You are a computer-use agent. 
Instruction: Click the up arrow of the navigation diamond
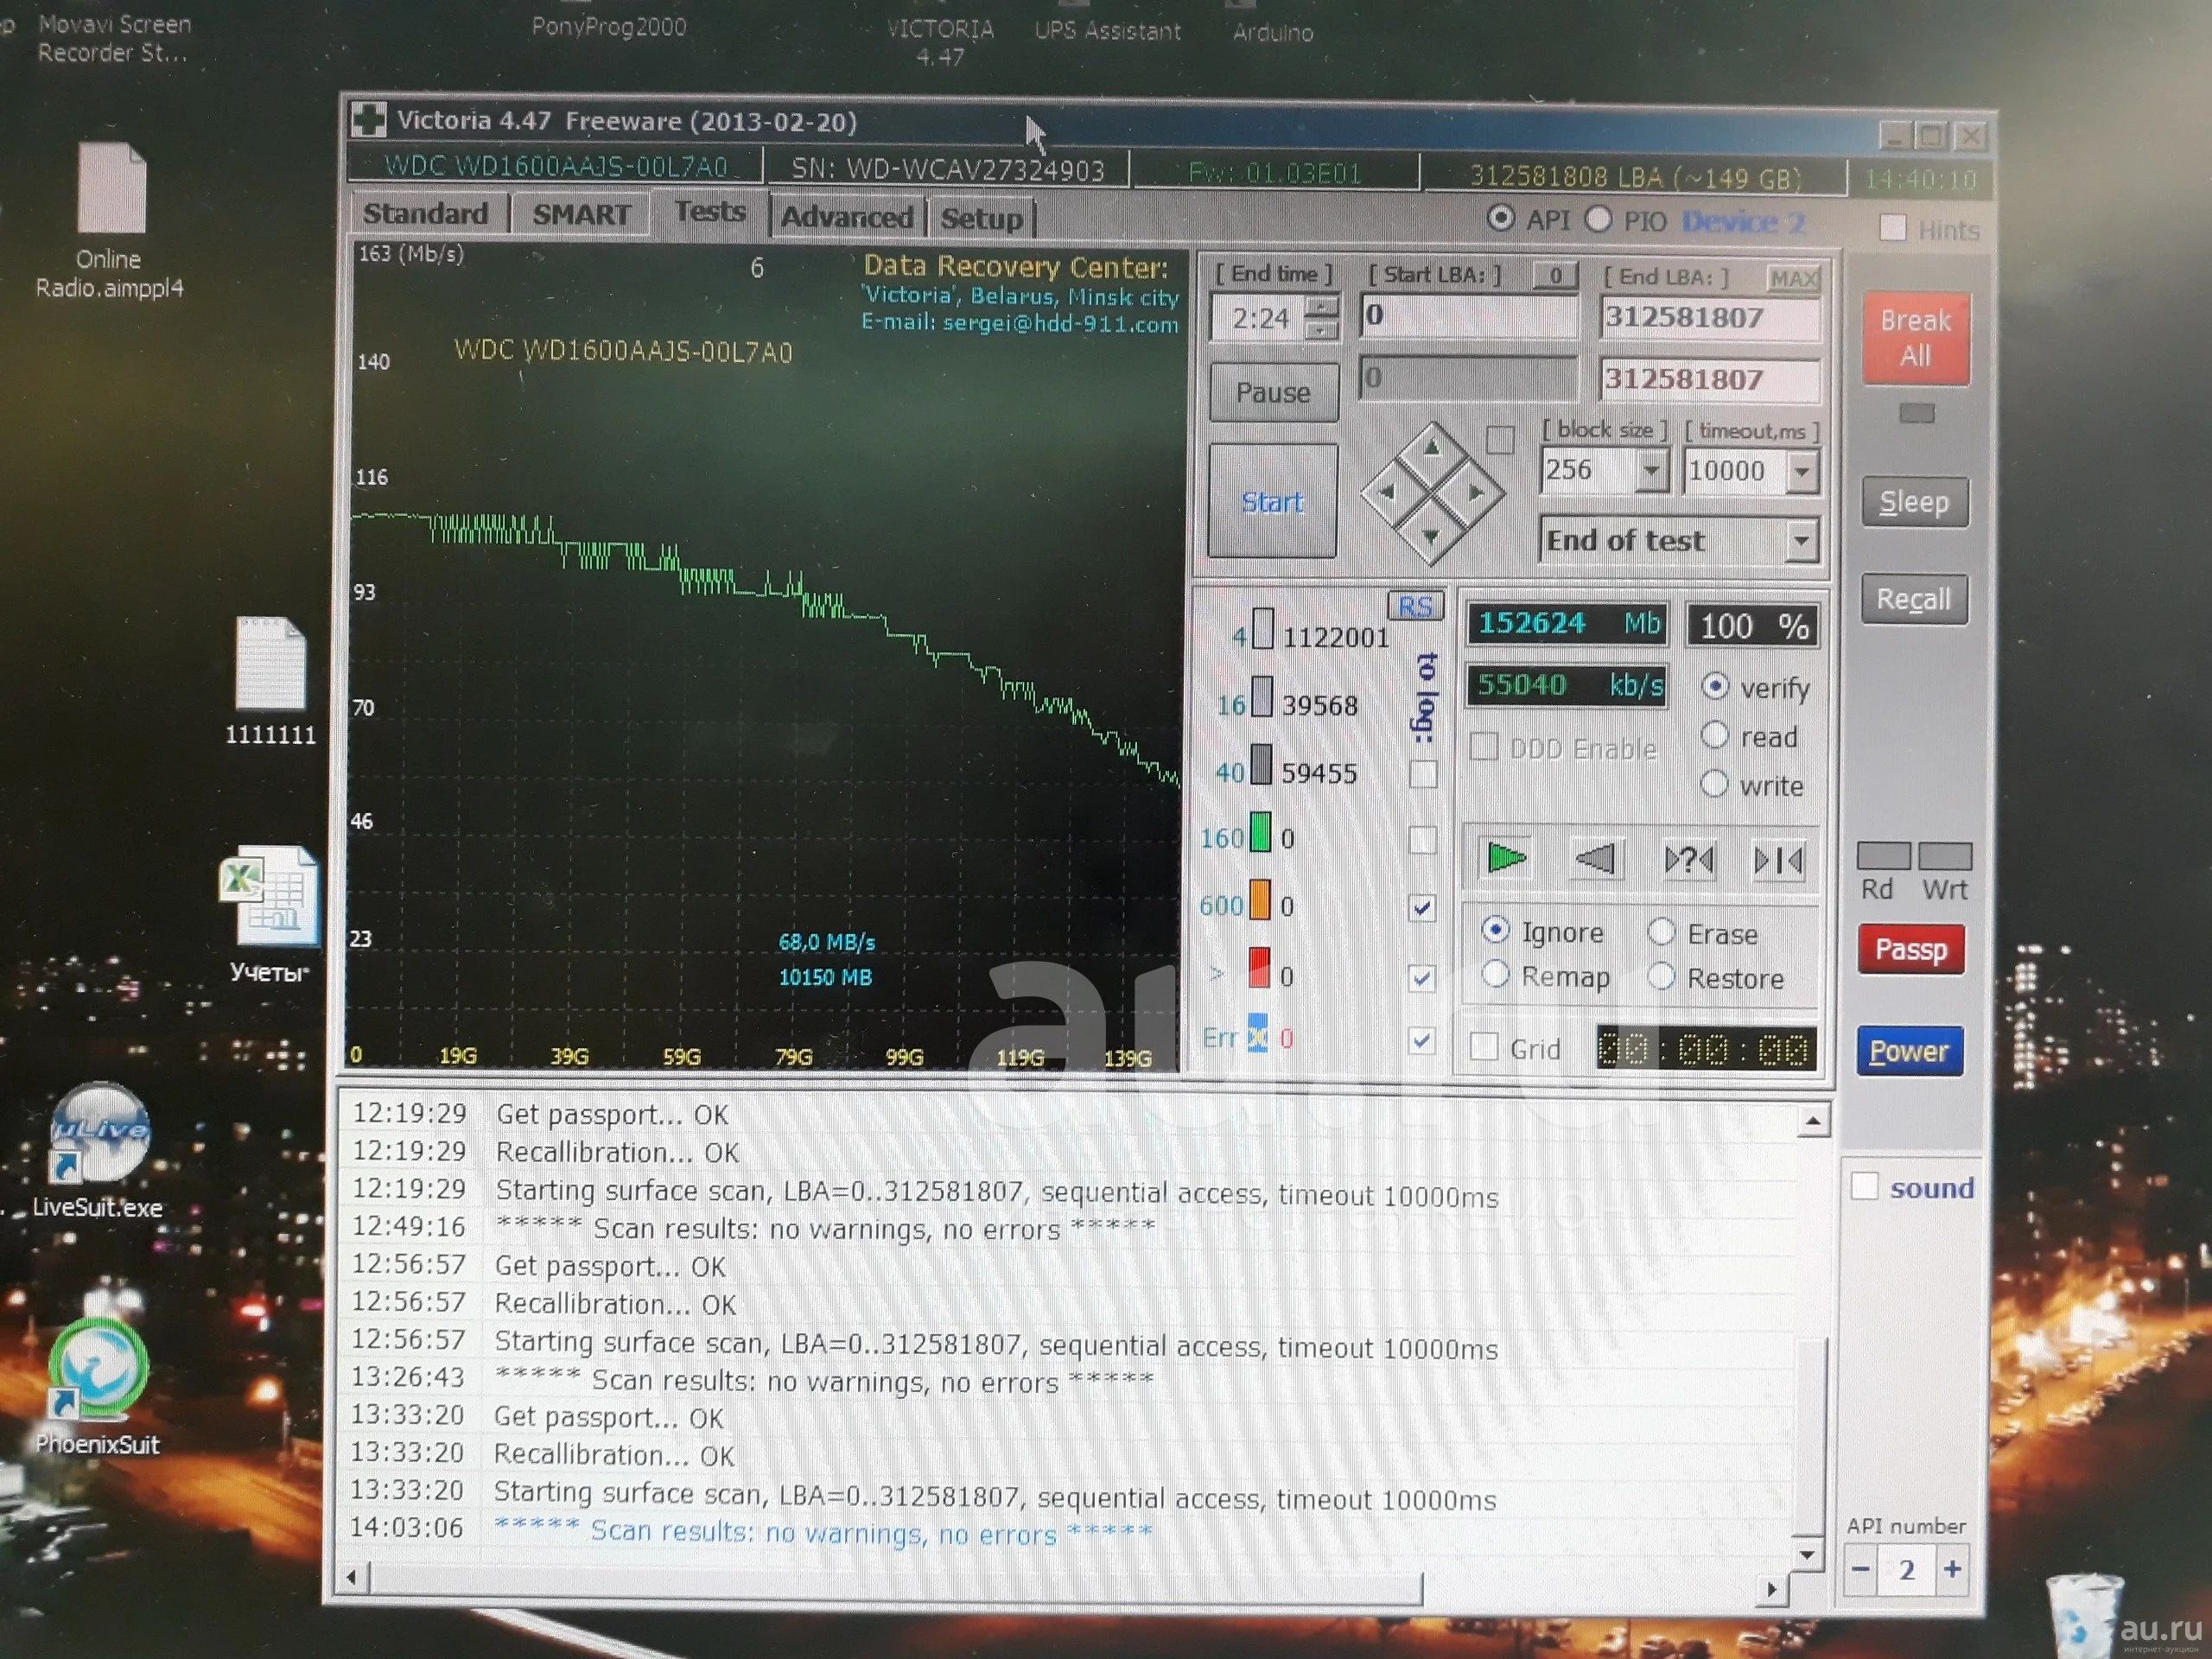(1431, 448)
